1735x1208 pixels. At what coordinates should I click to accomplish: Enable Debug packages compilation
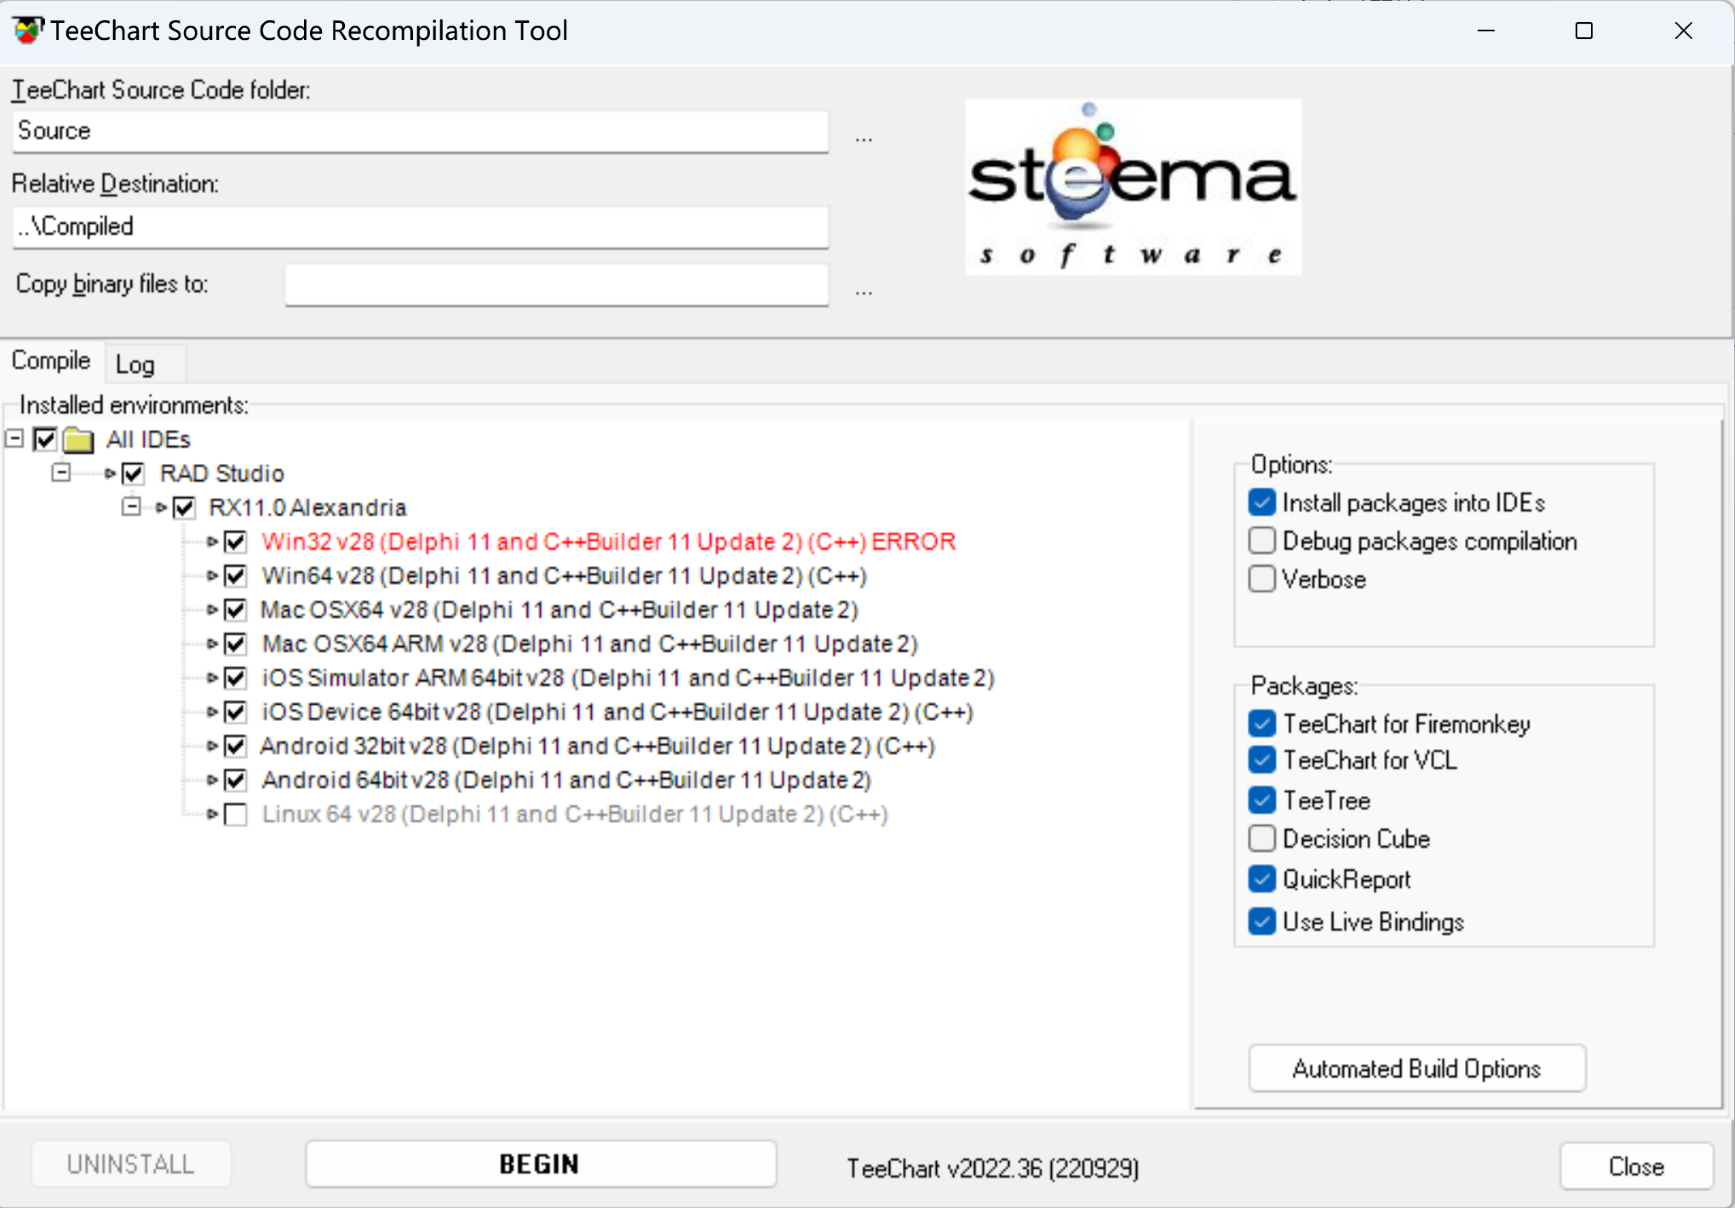click(x=1262, y=541)
